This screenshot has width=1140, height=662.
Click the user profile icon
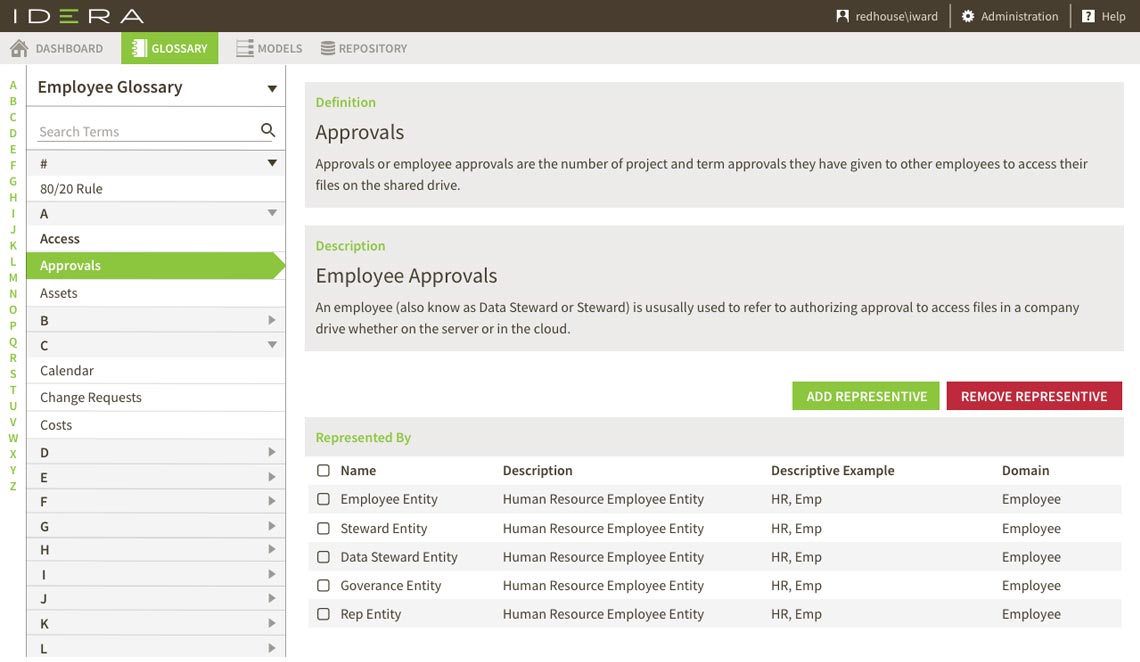842,16
